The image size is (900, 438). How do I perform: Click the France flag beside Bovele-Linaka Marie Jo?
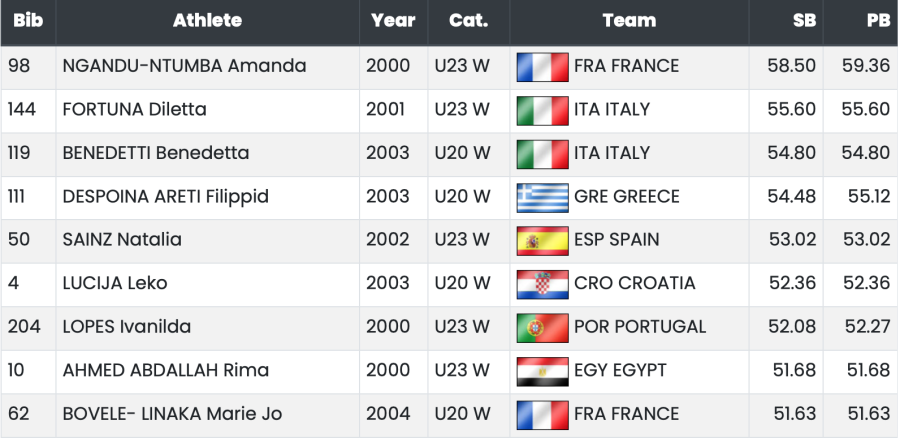point(542,414)
